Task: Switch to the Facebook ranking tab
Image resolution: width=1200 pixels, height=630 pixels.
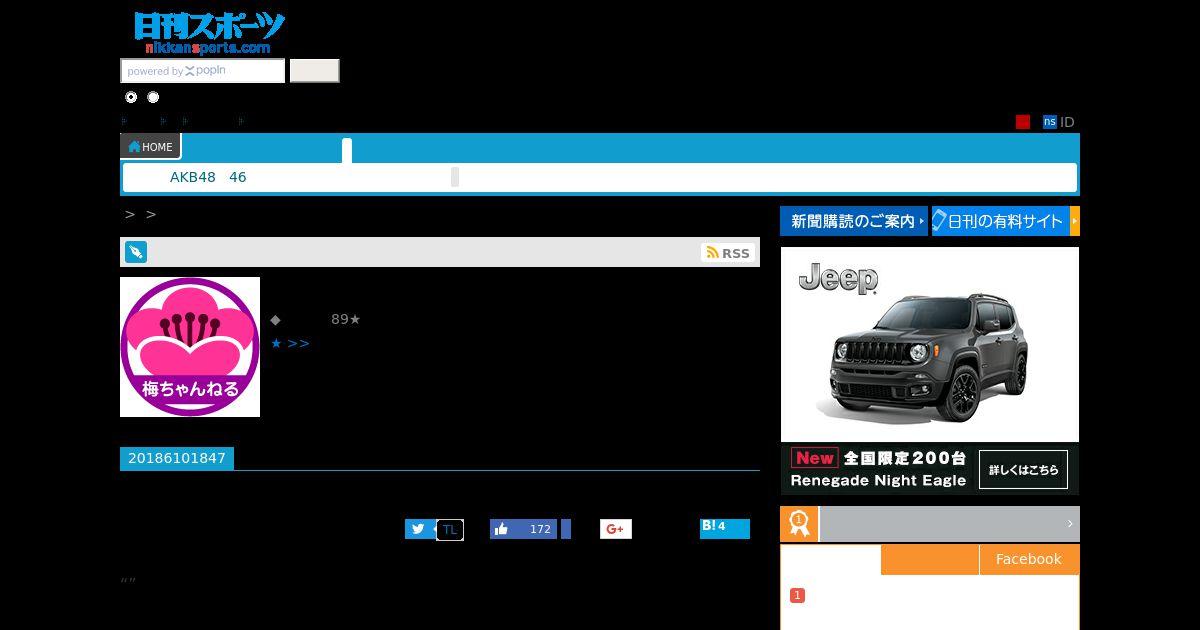Action: click(1029, 559)
